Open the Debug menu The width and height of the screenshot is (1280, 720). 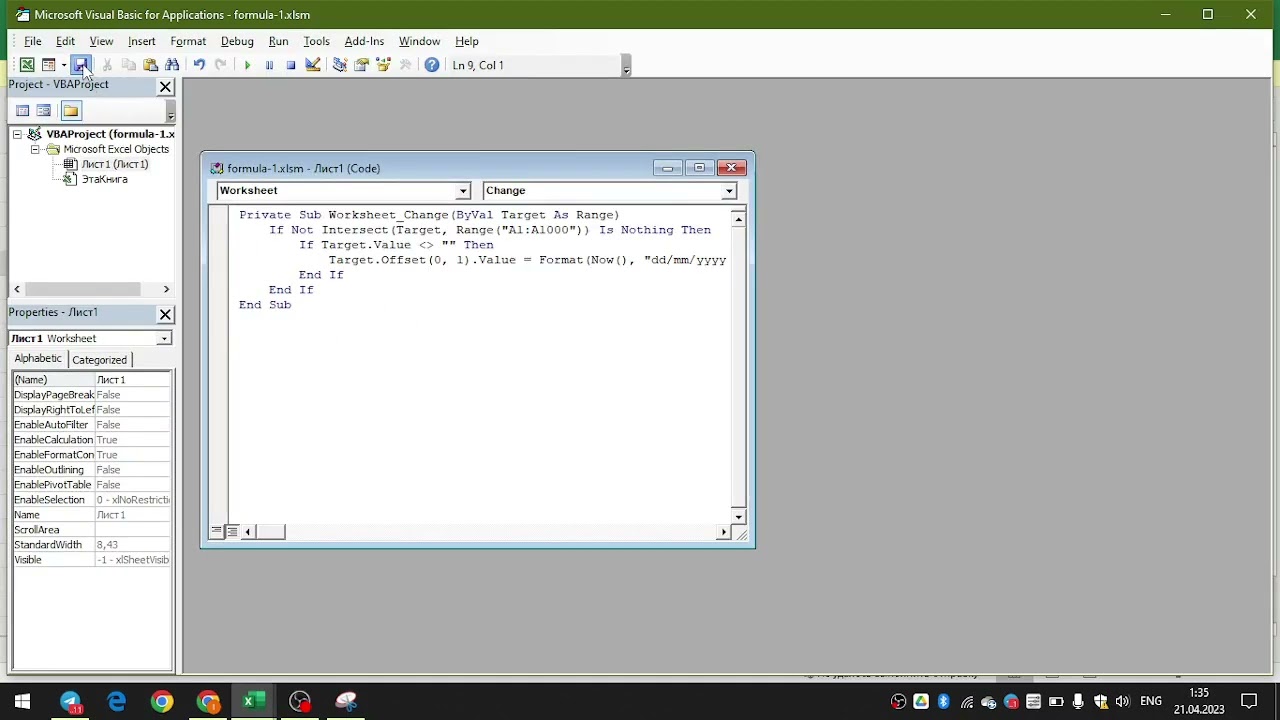[237, 41]
